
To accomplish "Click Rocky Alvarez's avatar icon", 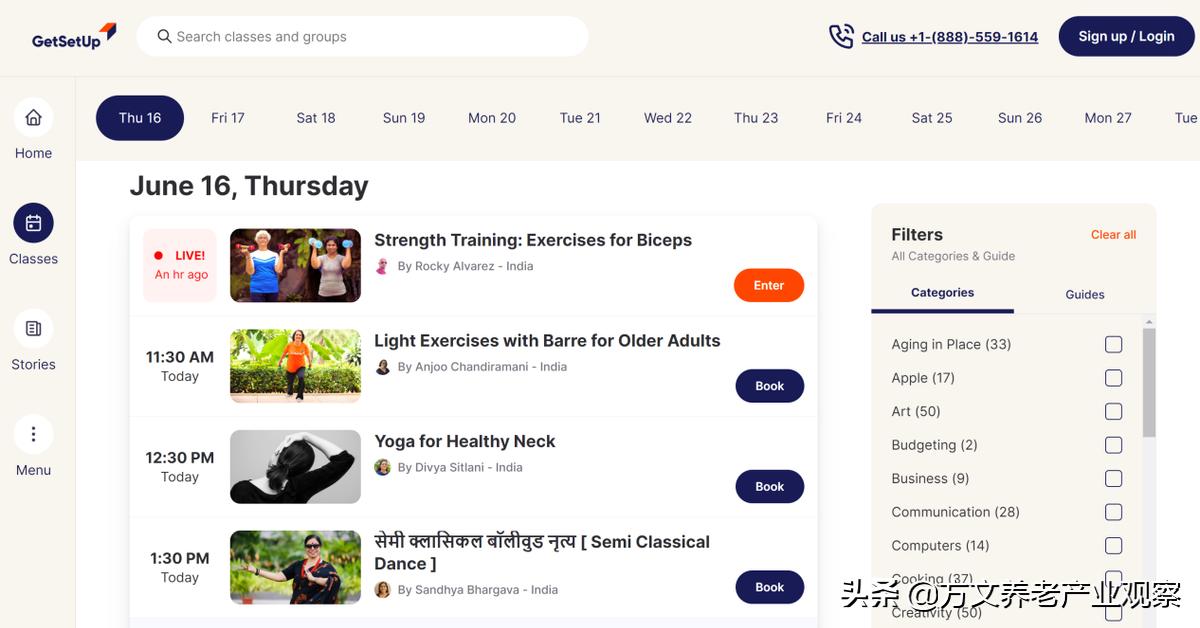I will point(382,266).
